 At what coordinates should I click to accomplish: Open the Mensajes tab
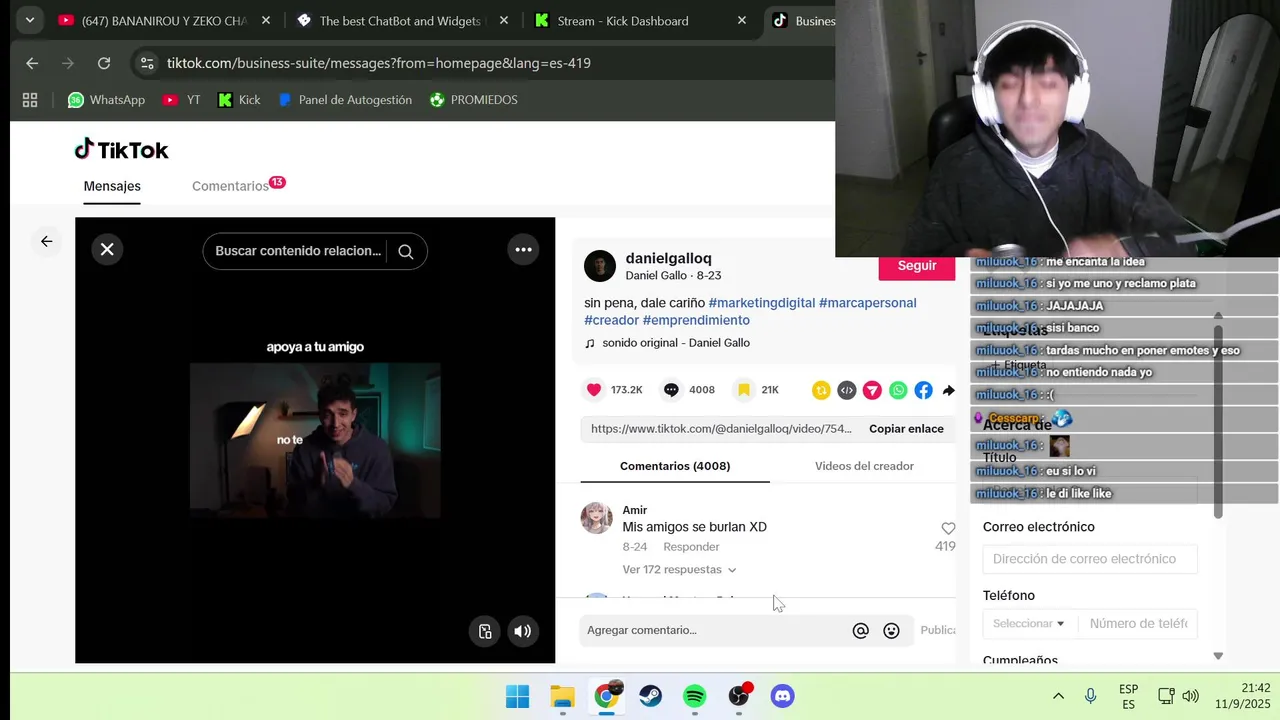coord(112,186)
